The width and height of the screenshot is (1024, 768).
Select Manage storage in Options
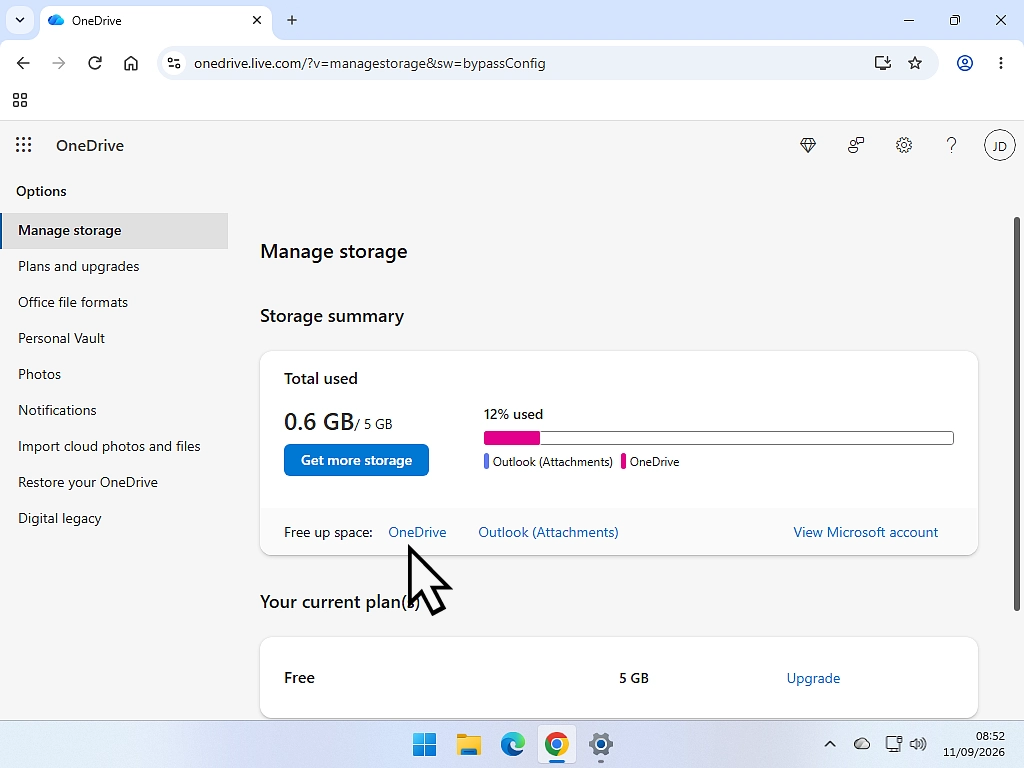point(114,231)
